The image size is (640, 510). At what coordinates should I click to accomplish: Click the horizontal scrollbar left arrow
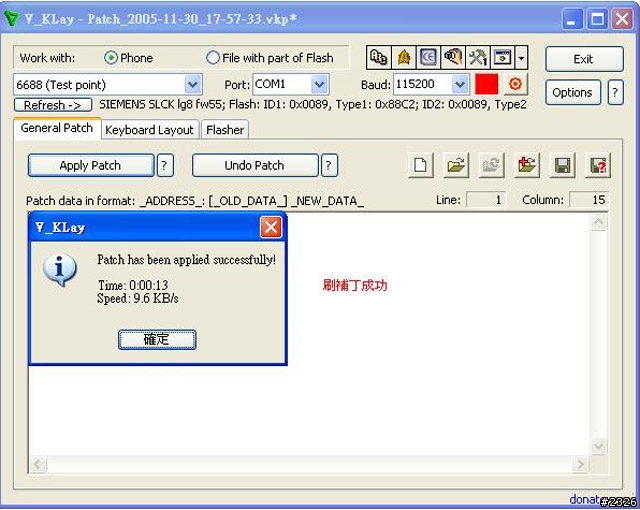click(38, 464)
